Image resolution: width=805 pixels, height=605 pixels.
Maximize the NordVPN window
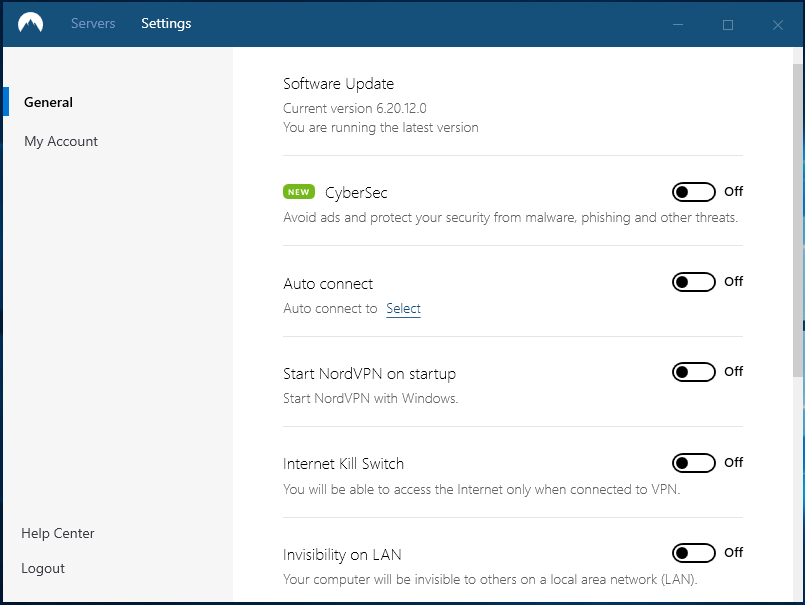[728, 25]
